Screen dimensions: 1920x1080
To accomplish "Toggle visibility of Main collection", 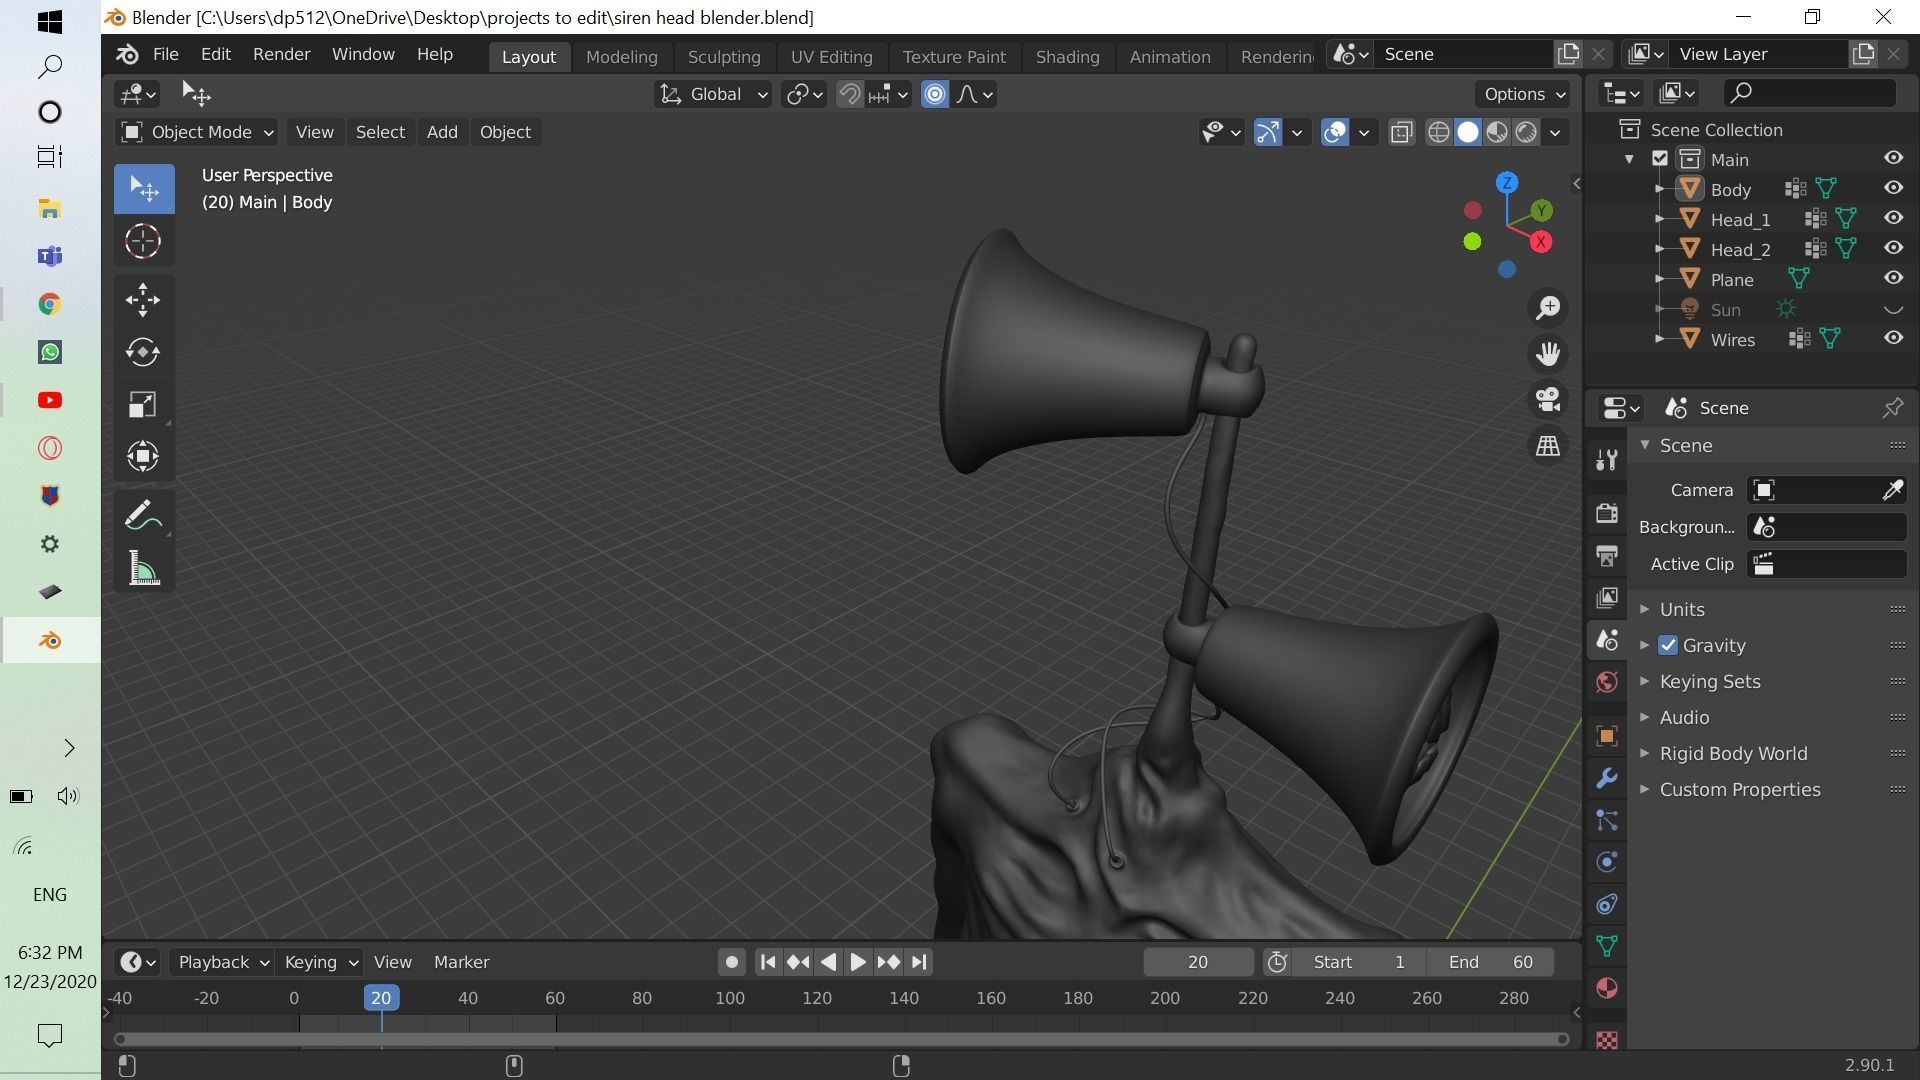I will (x=1893, y=158).
